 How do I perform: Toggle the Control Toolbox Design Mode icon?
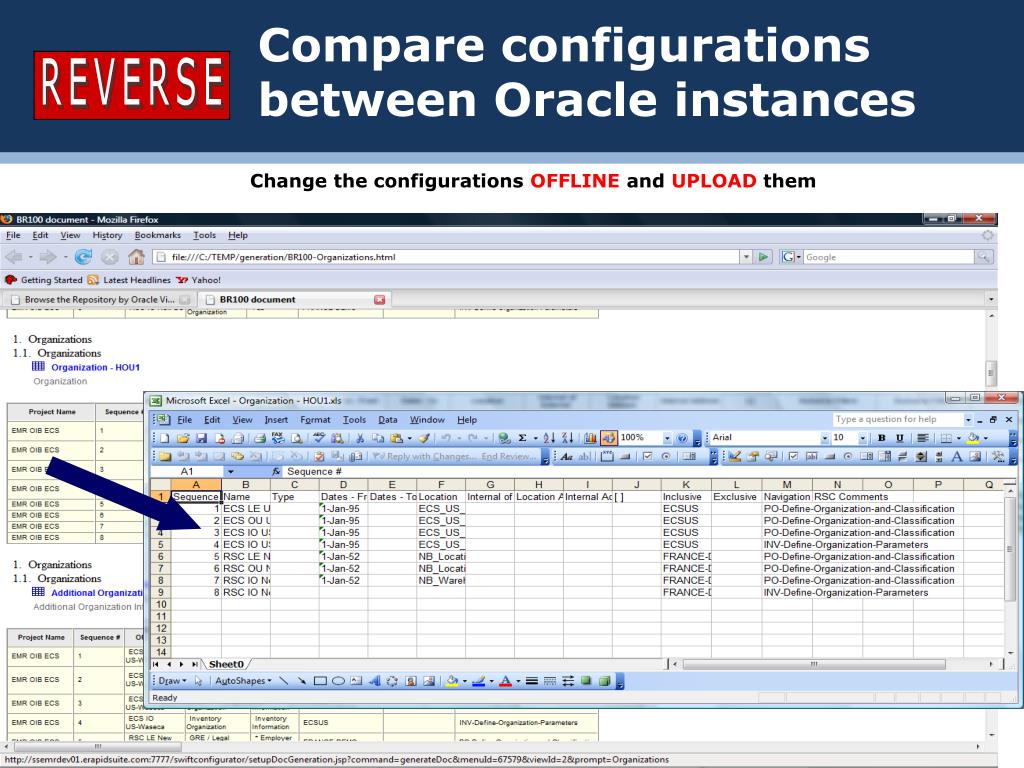734,456
